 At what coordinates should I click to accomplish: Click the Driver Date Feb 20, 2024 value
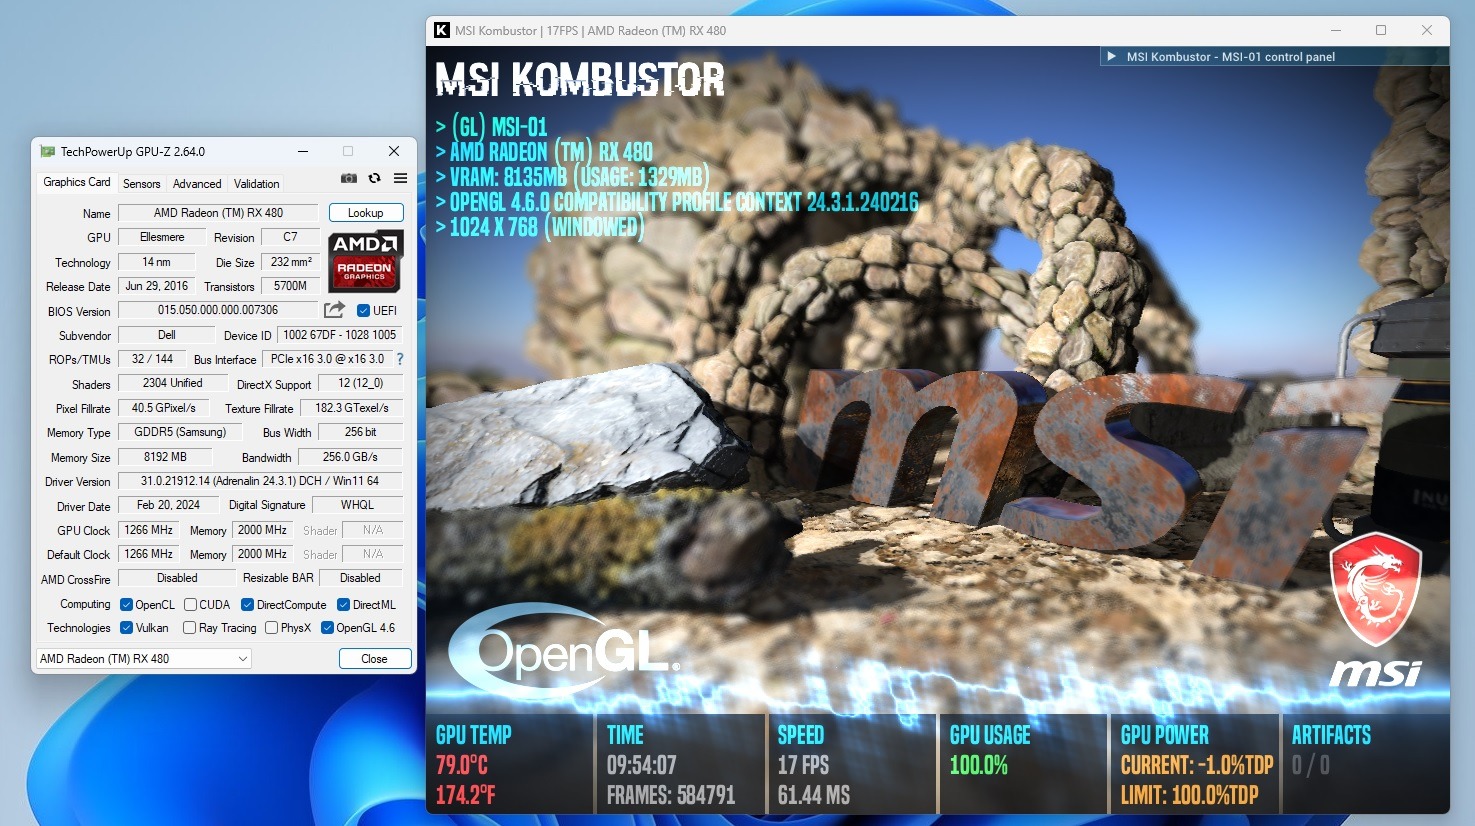168,505
